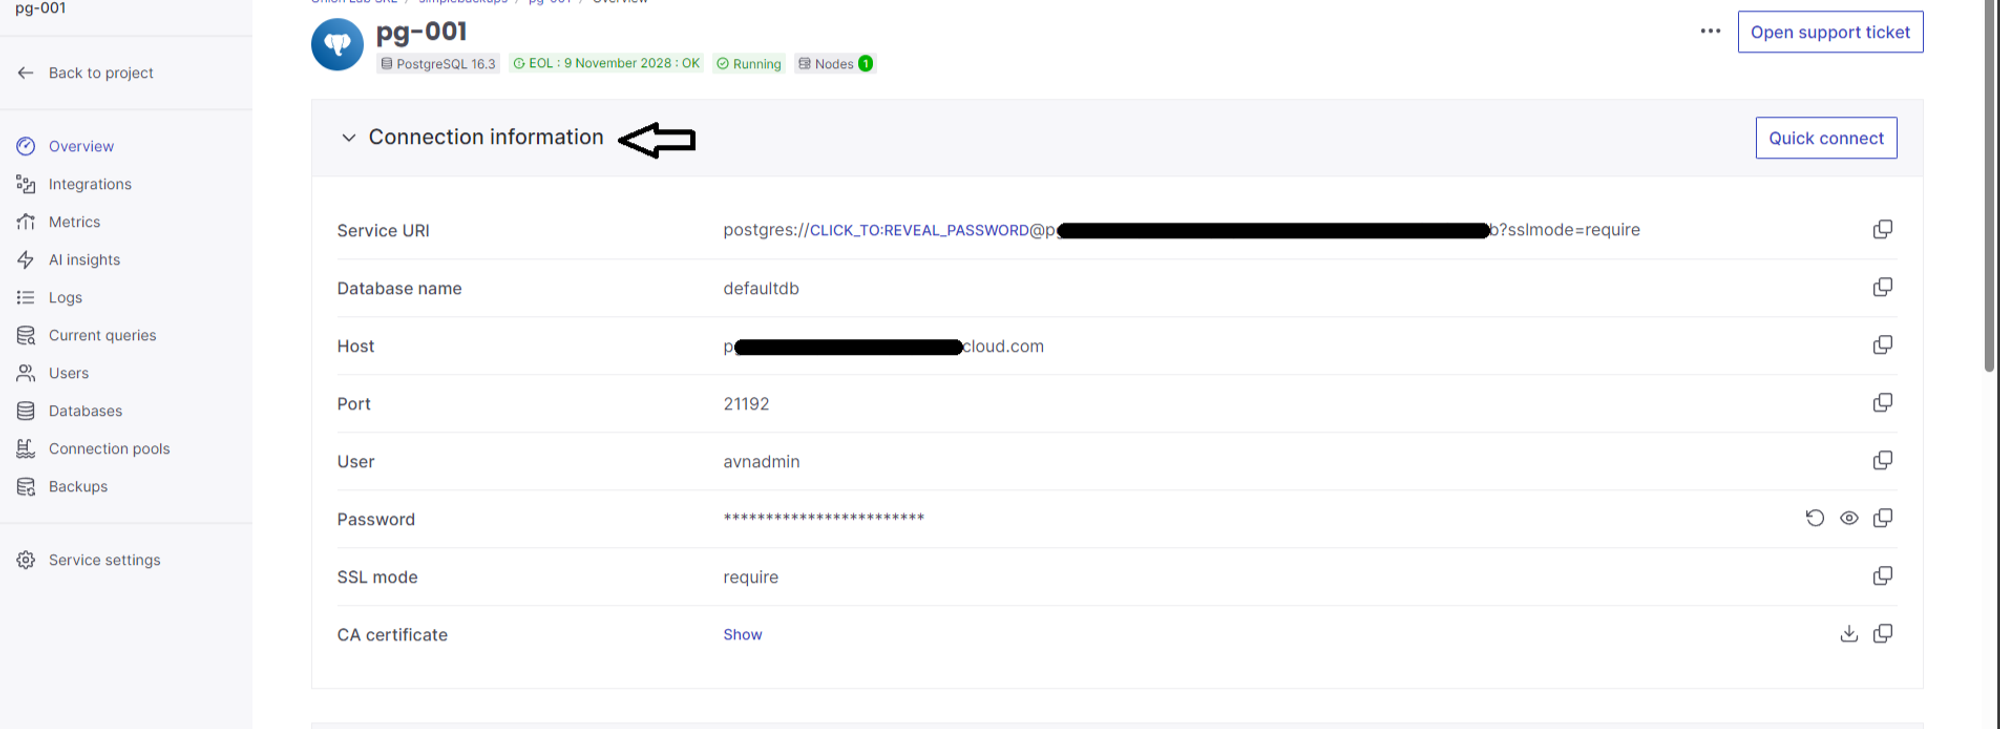Copy the Database name value
Image resolution: width=2000 pixels, height=729 pixels.
(1882, 288)
